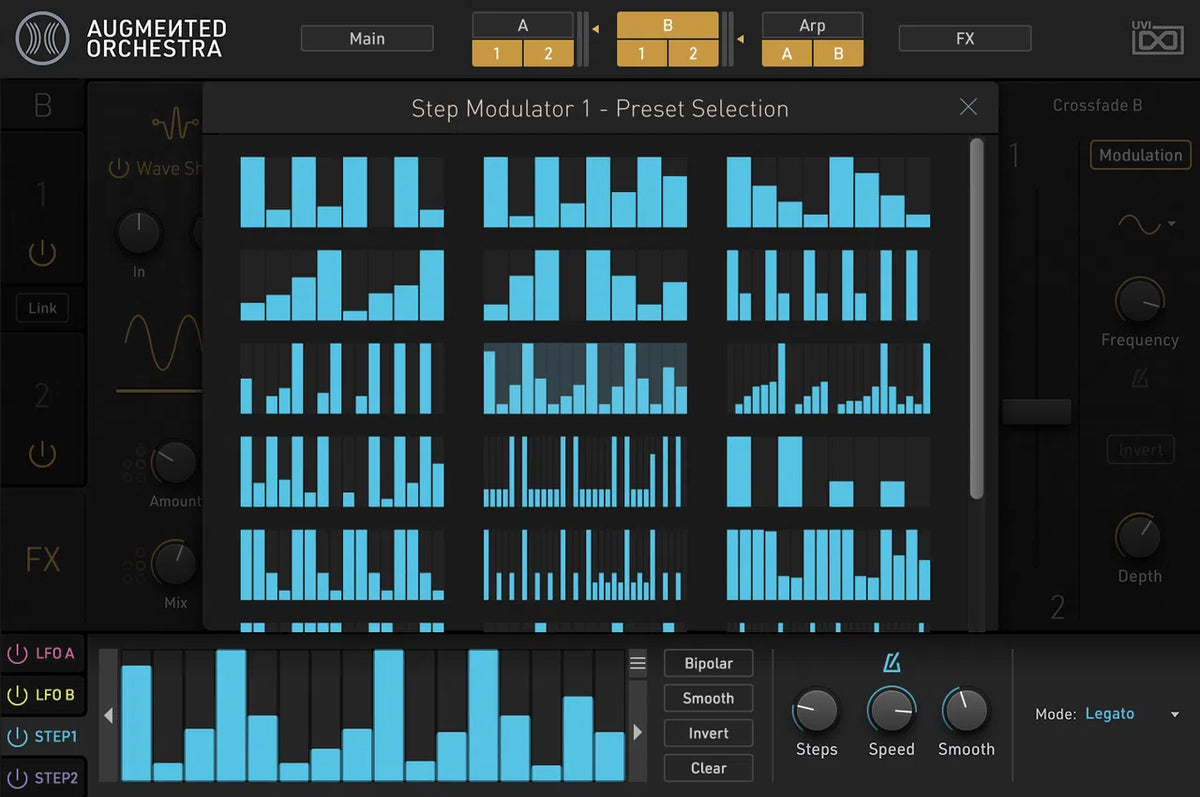This screenshot has width=1200, height=797.
Task: Click the Augmented Orchestra logo emblem
Action: point(43,38)
